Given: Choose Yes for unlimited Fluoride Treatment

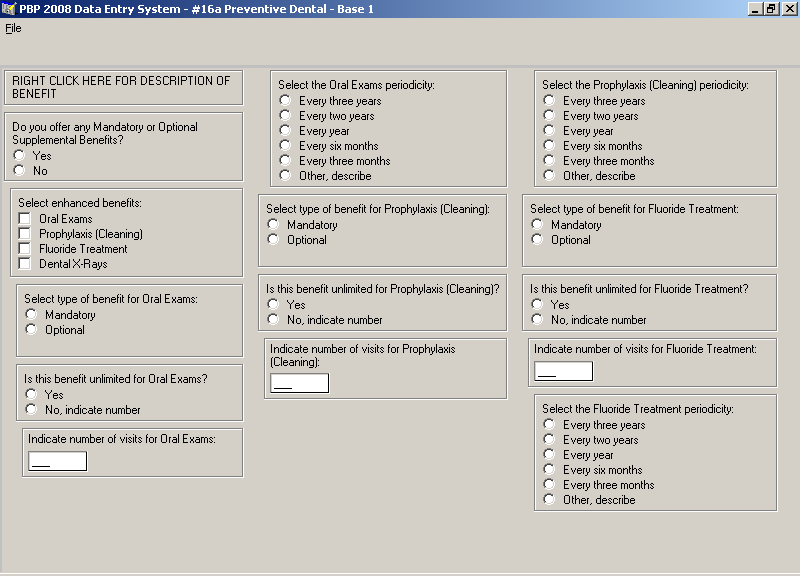Looking at the screenshot, I should pyautogui.click(x=537, y=305).
